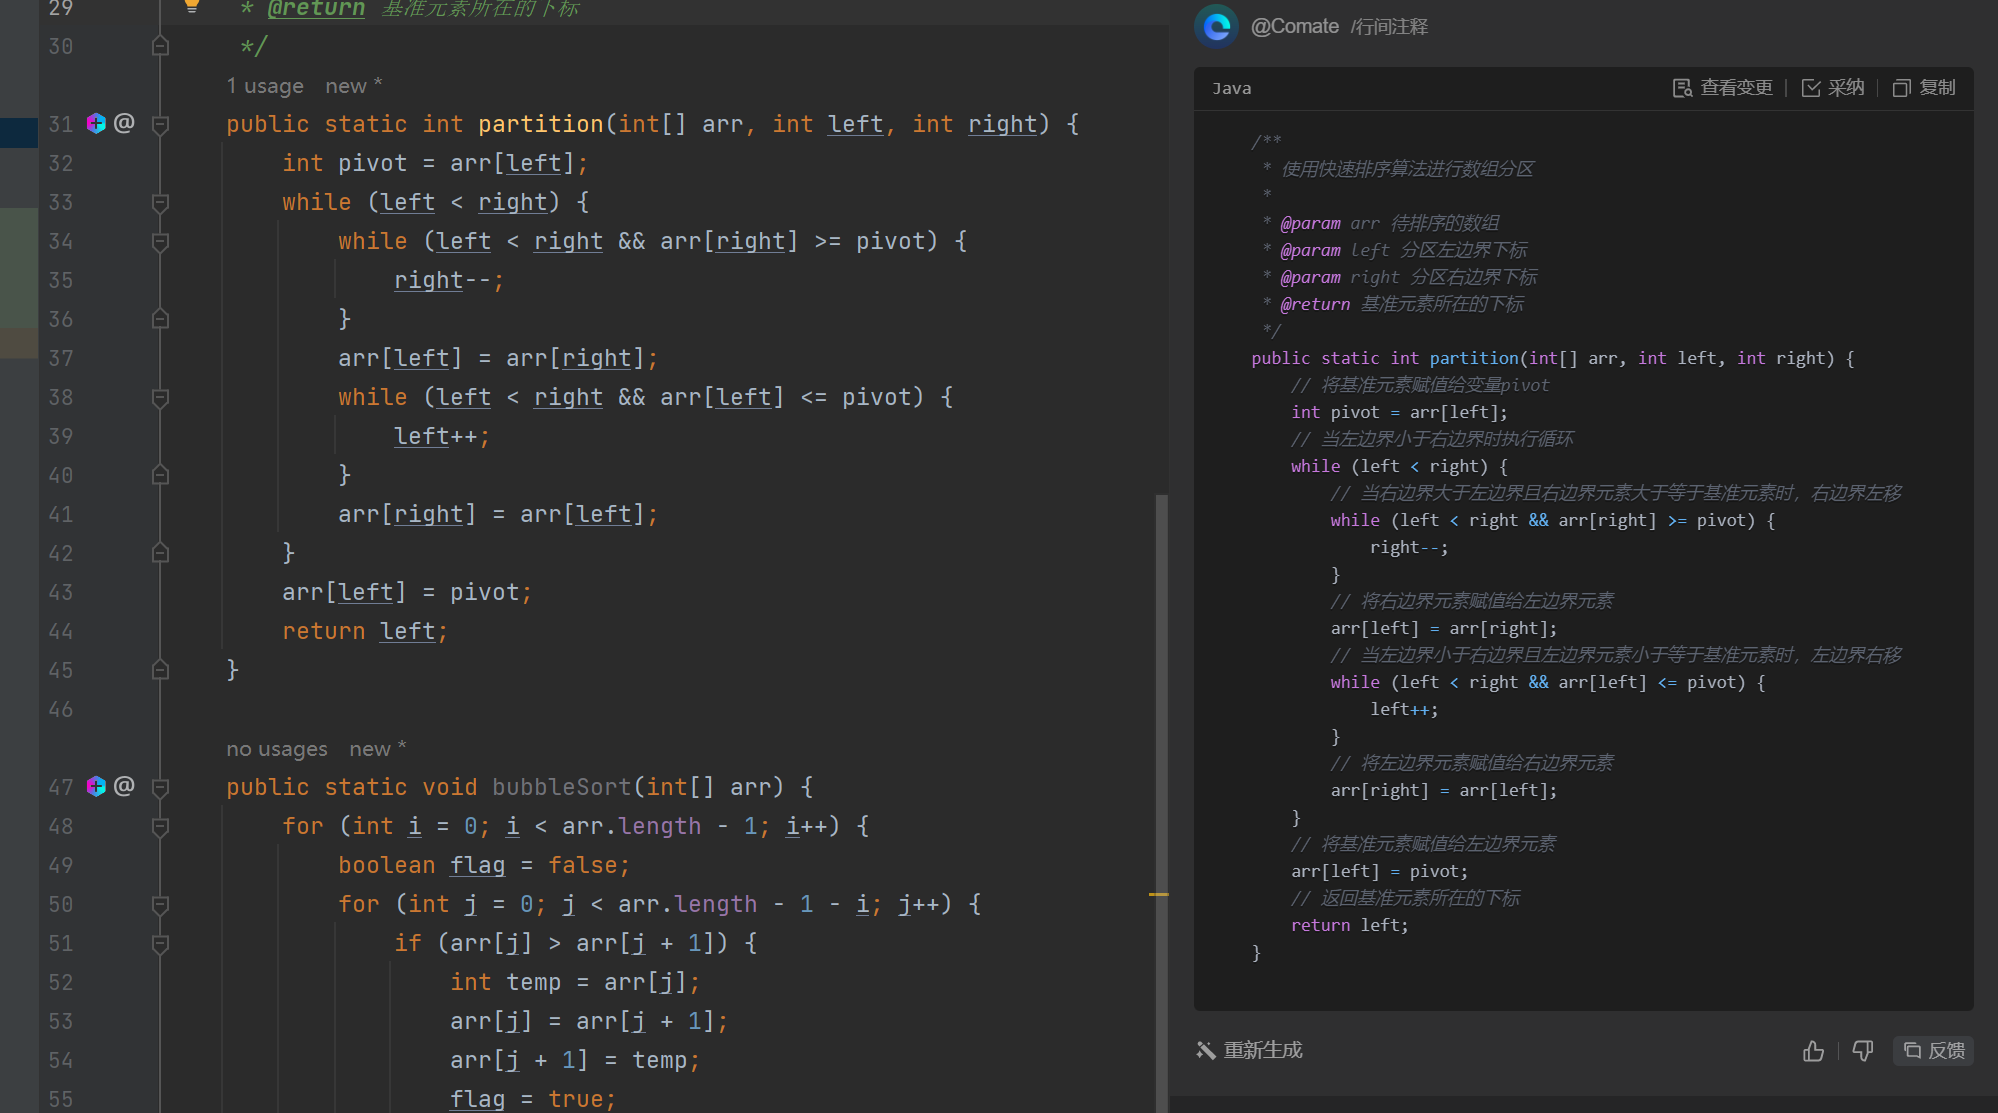Viewport: 1998px width, 1113px height.
Task: Collapse the if block at line 51
Action: coord(160,943)
